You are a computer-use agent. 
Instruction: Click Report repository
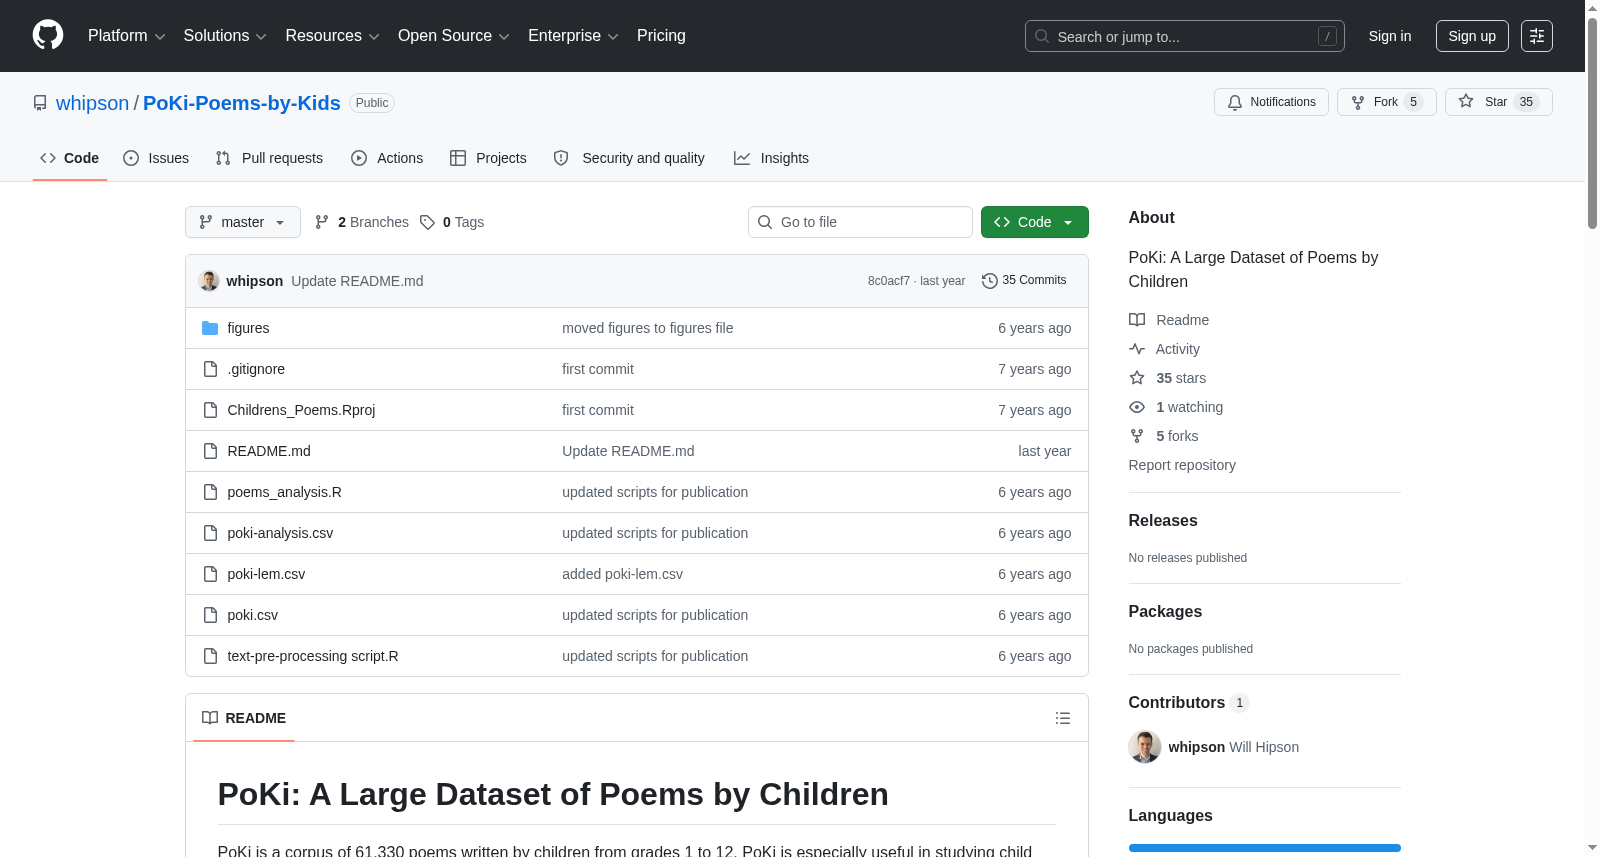click(x=1182, y=465)
